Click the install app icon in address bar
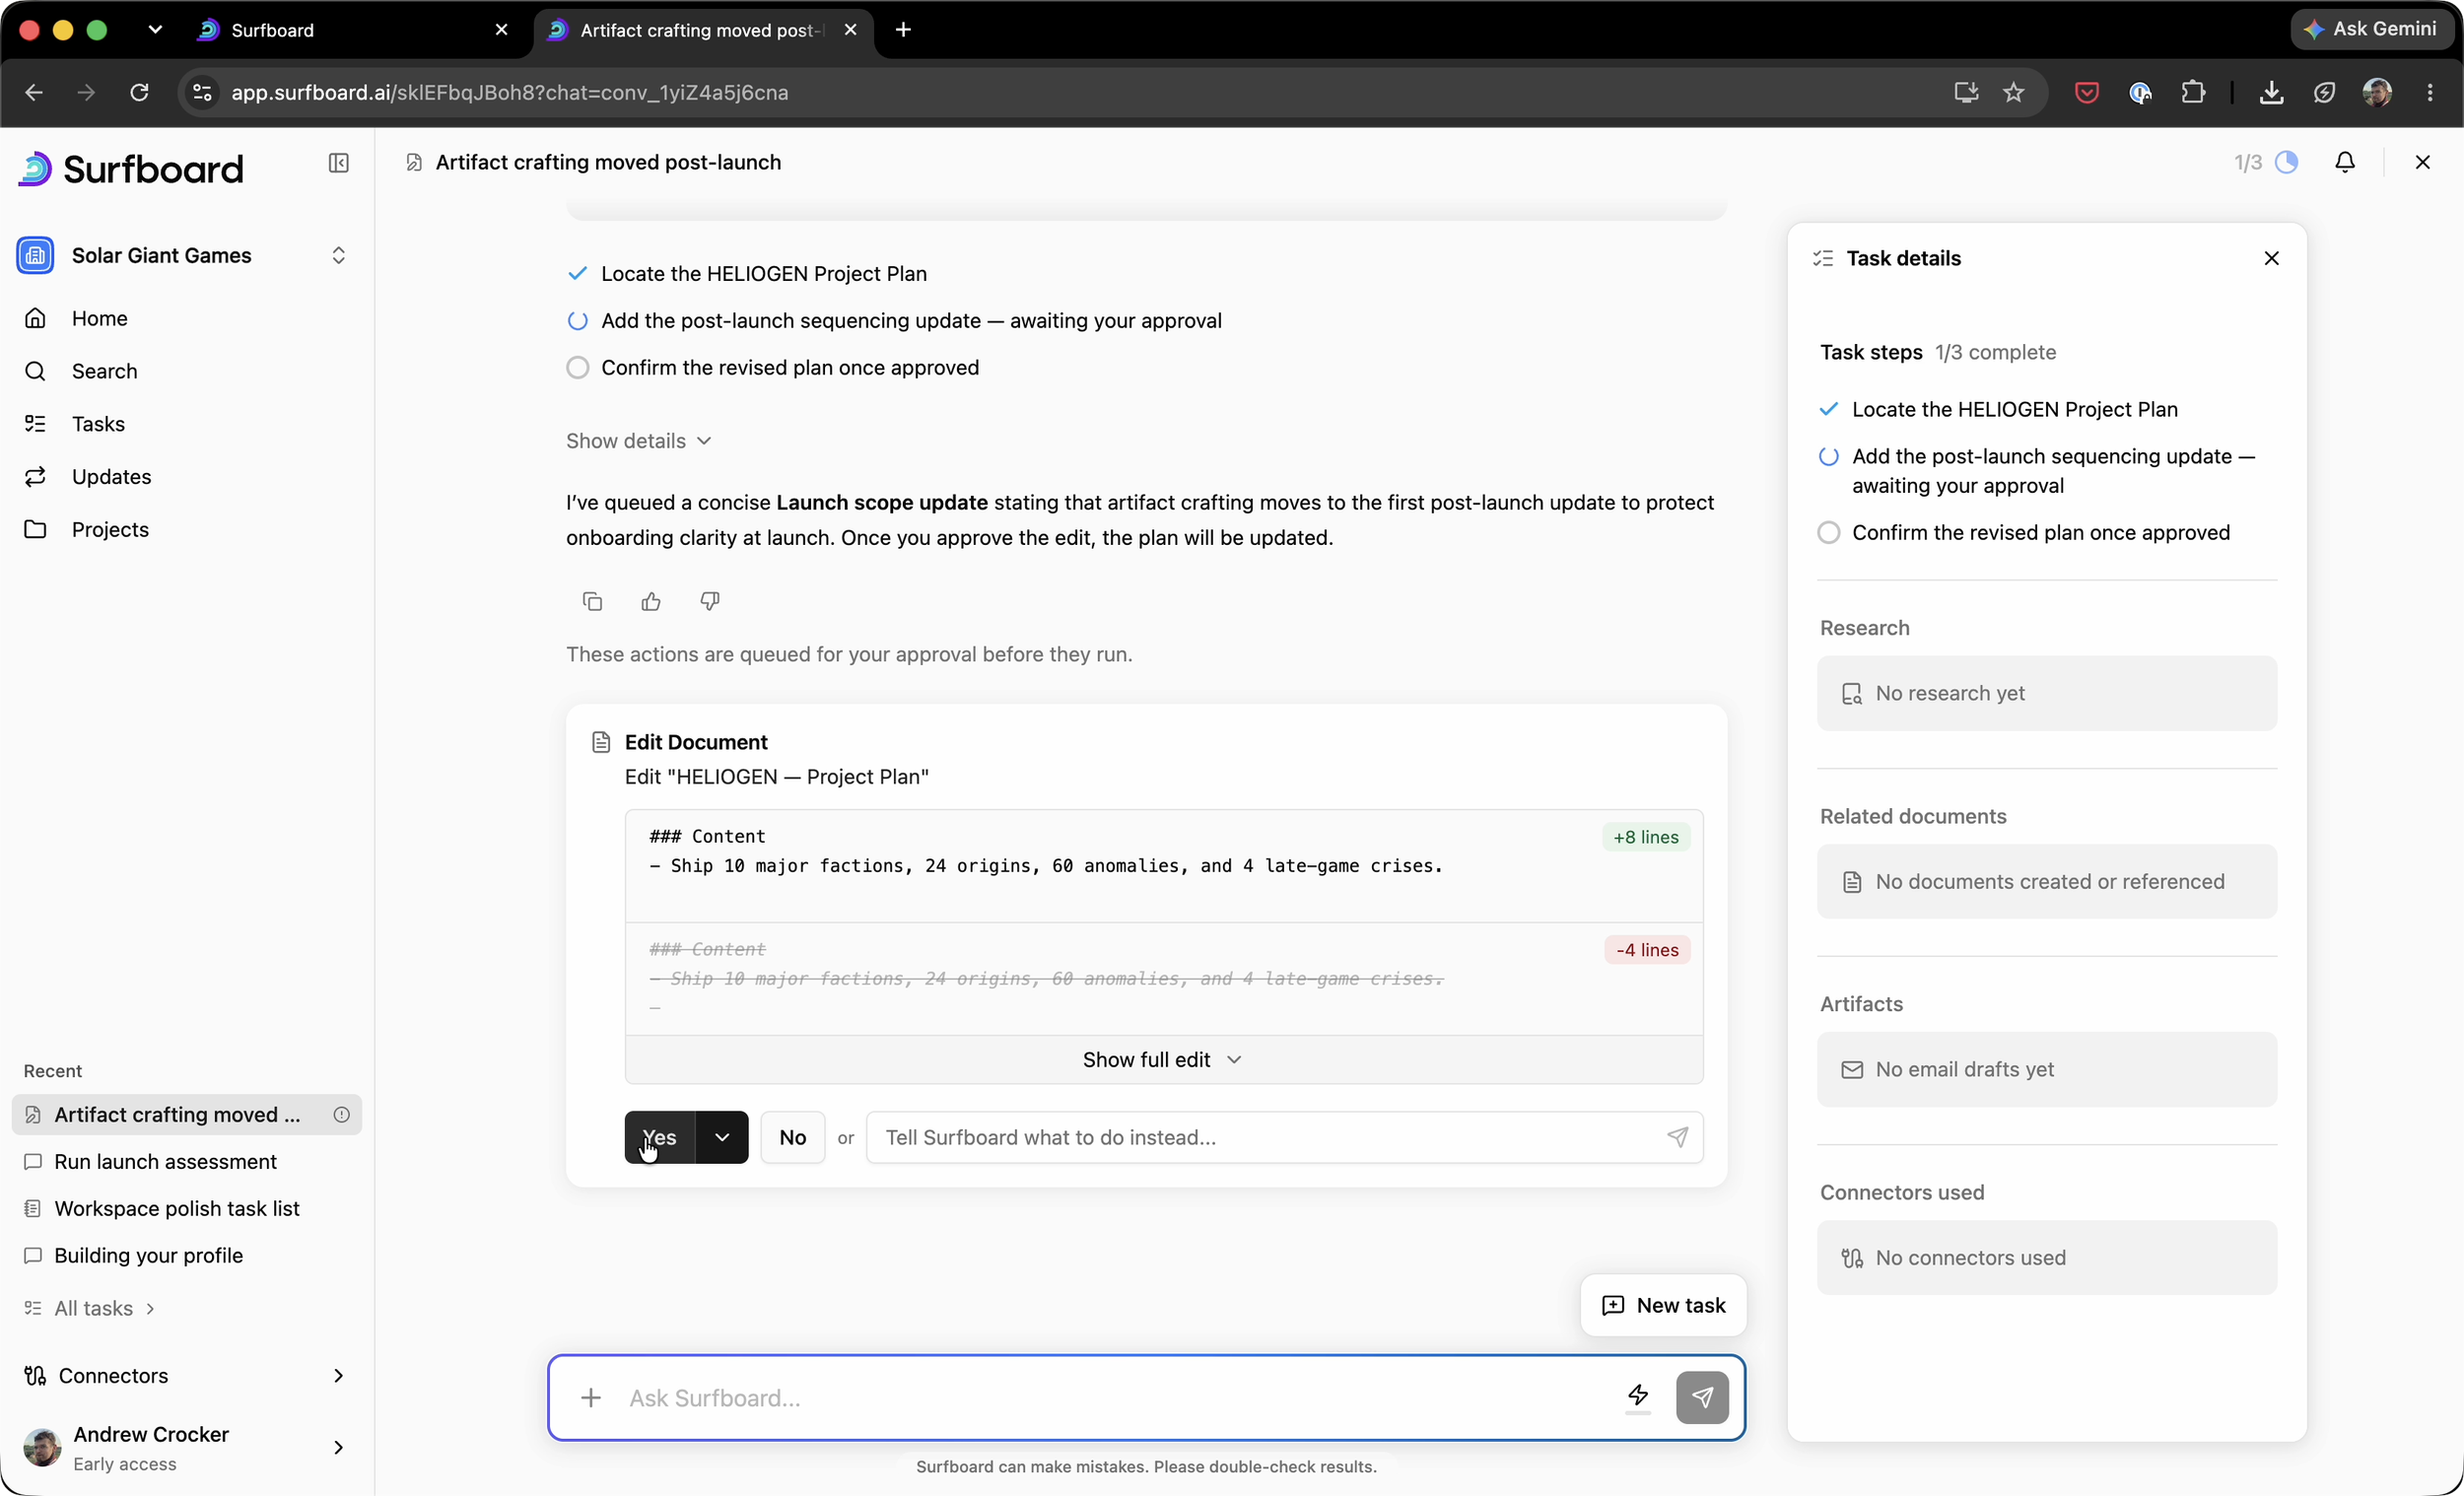Viewport: 2464px width, 1496px height. [x=1966, y=92]
